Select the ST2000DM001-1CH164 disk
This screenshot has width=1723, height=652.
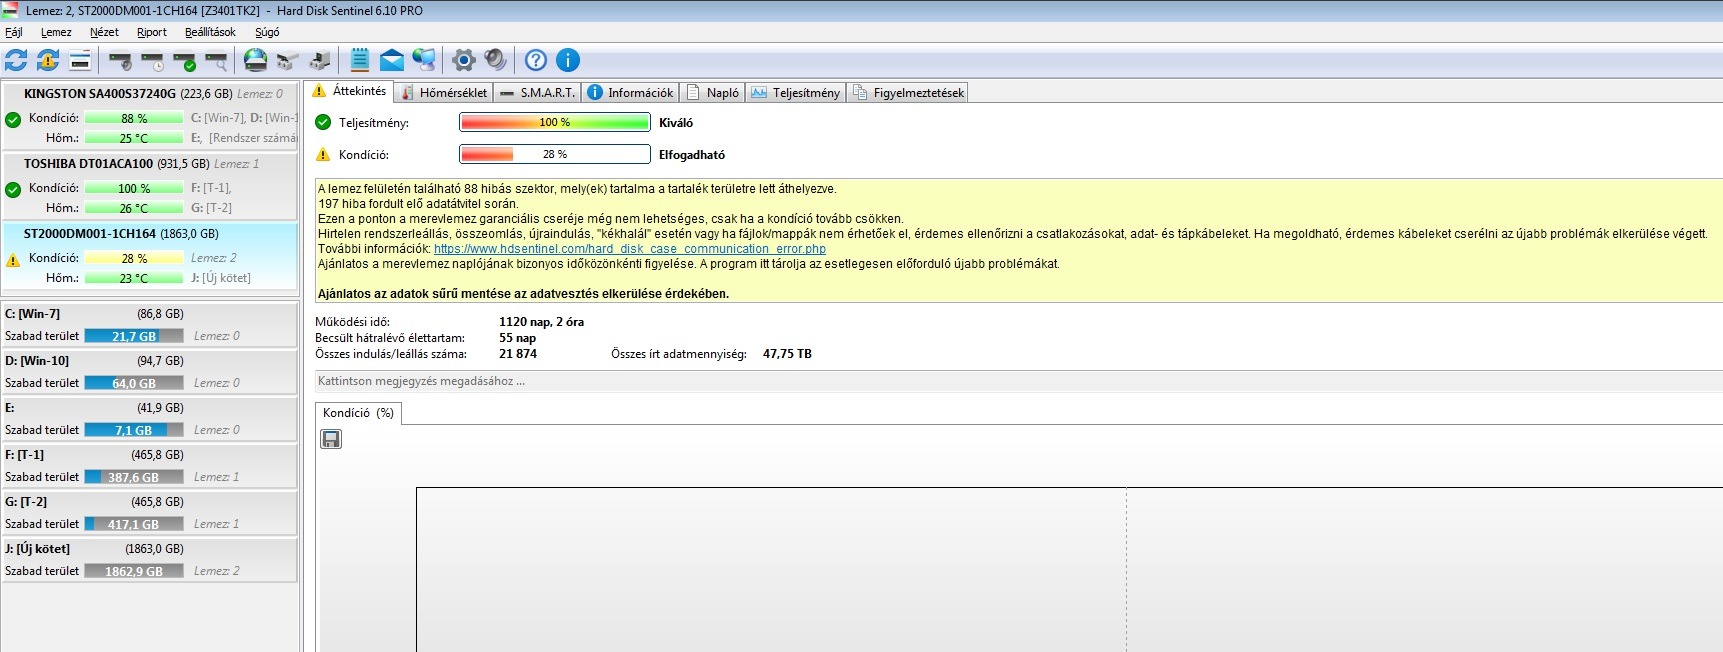(x=150, y=256)
